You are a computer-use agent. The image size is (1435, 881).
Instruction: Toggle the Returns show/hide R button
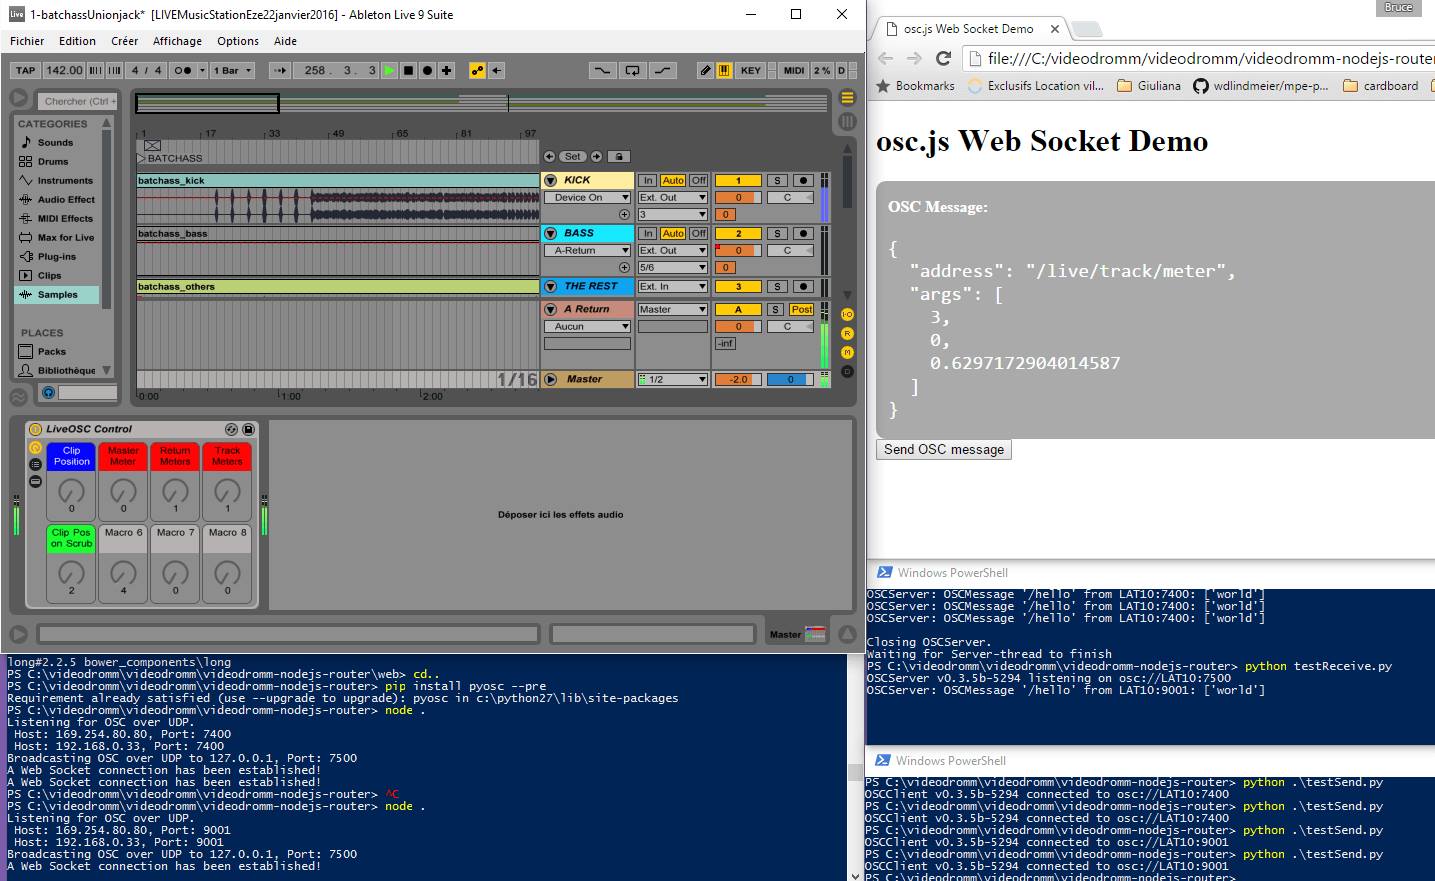click(x=847, y=333)
